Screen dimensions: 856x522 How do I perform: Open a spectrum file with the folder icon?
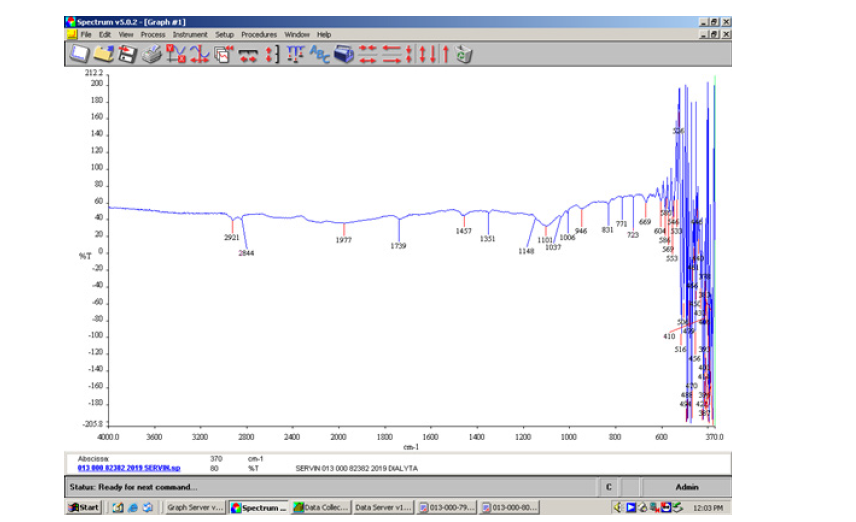[103, 54]
